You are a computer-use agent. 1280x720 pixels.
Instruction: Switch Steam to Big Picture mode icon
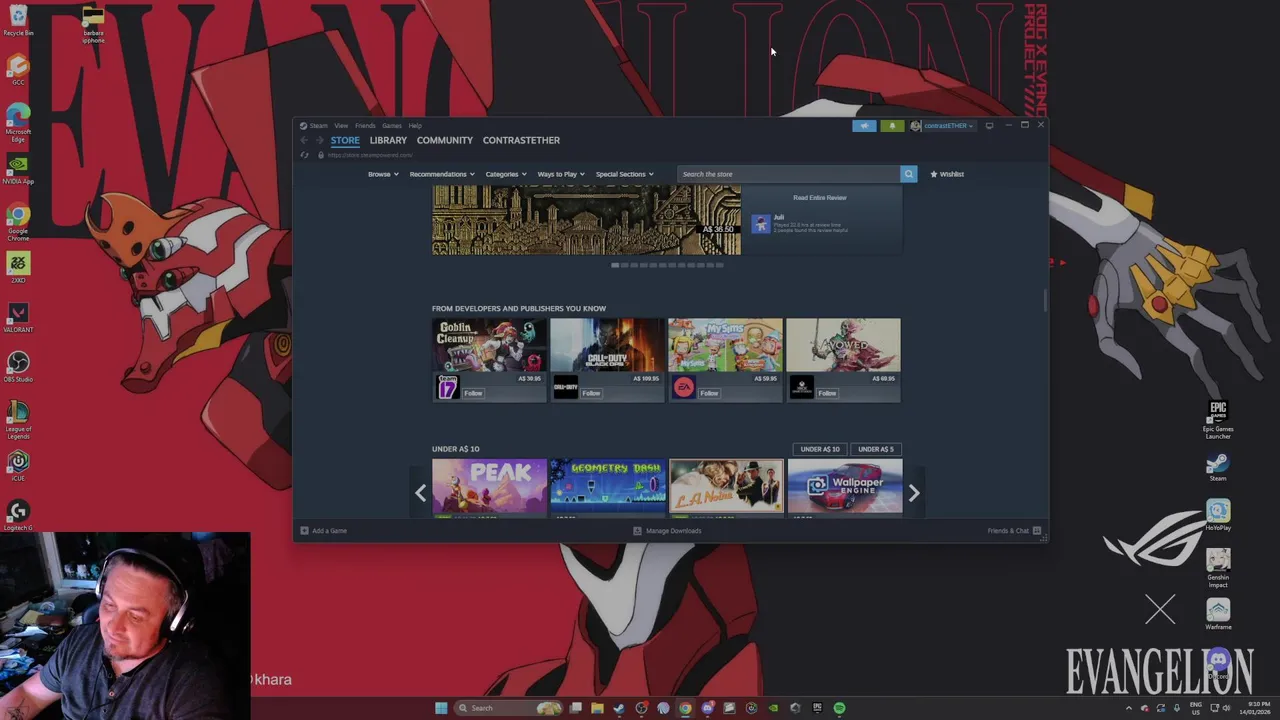(989, 126)
